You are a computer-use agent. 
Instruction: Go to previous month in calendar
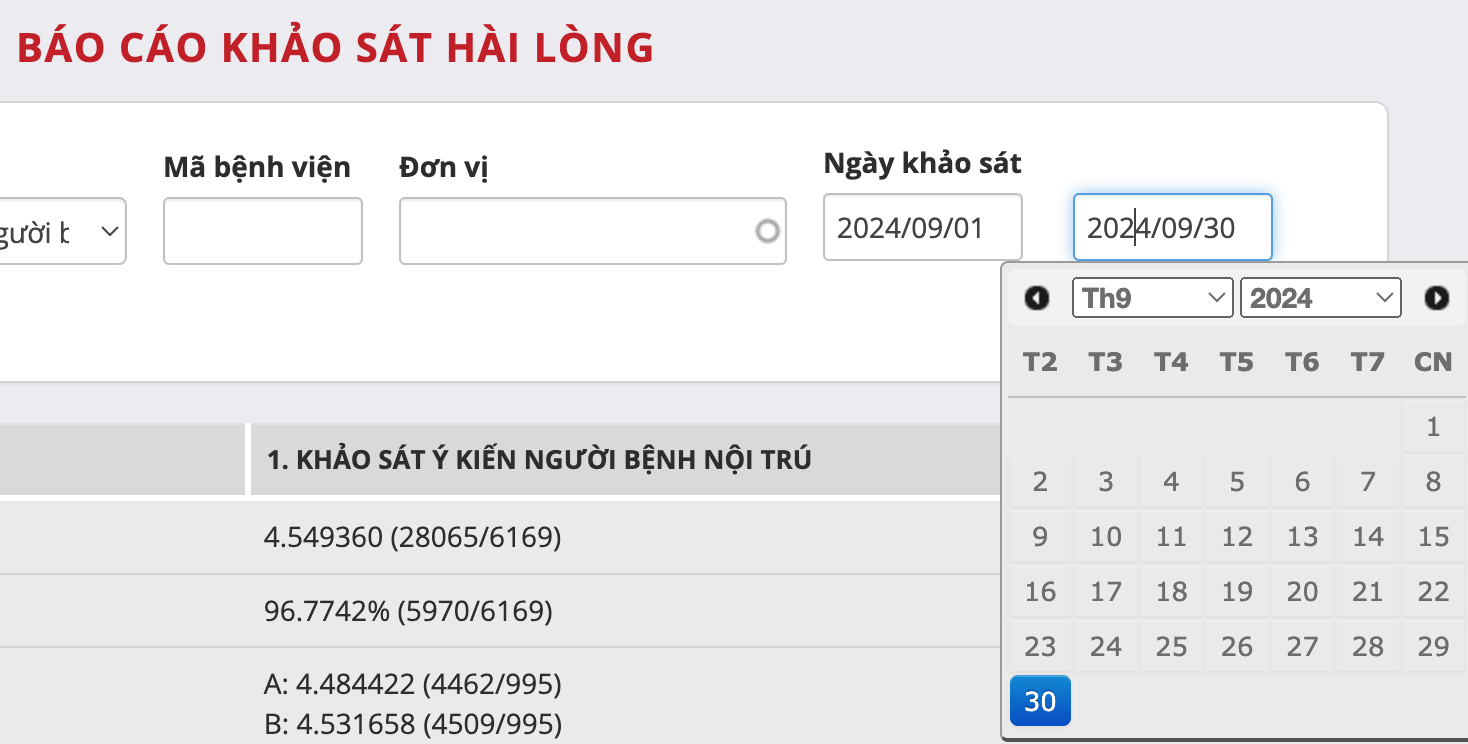click(1037, 298)
